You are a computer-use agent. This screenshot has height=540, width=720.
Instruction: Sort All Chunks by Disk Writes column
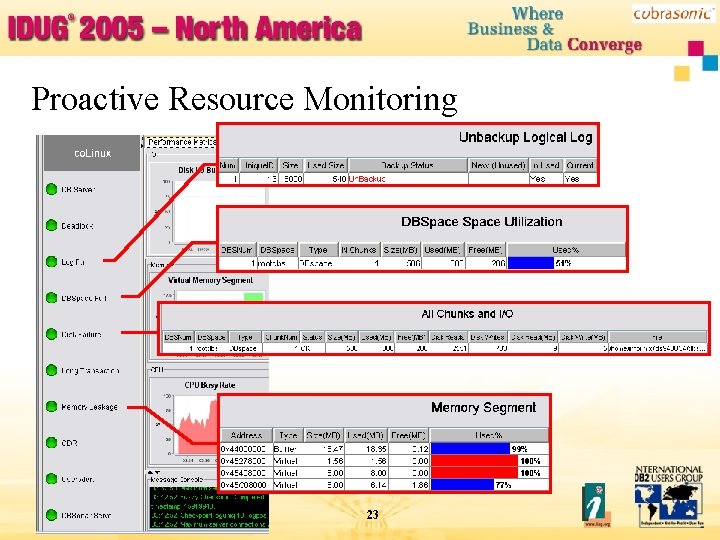click(x=488, y=337)
